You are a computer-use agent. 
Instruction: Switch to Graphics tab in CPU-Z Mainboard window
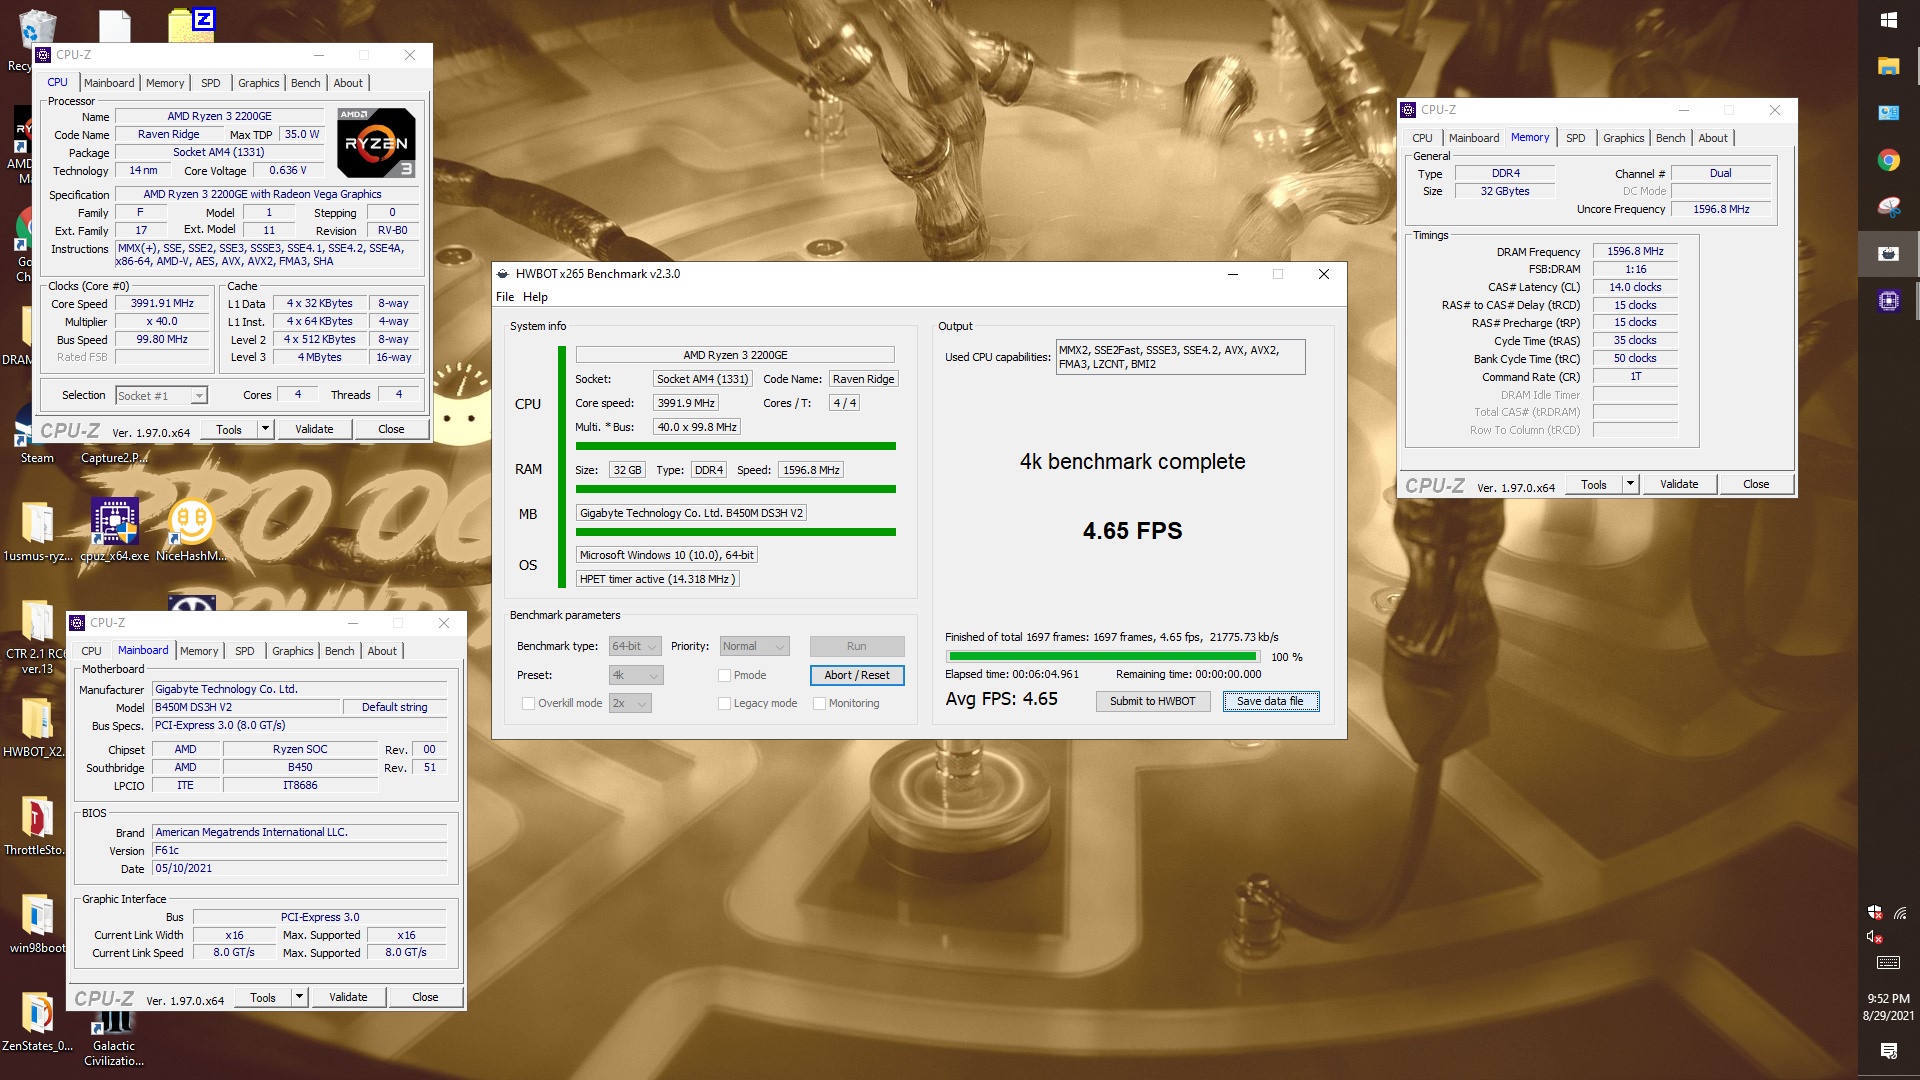click(292, 651)
